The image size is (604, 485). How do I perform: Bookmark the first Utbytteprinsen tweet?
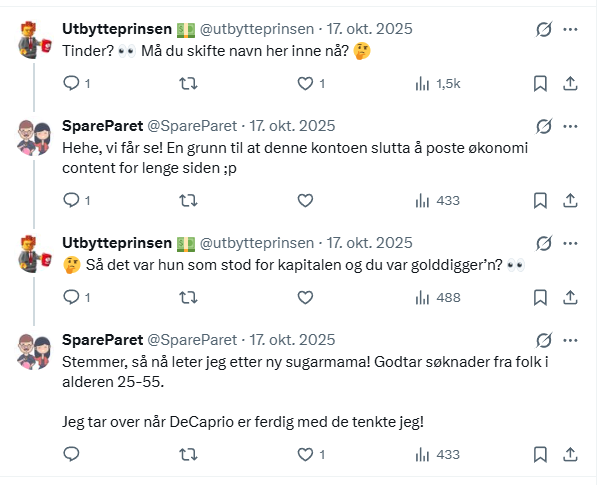[x=540, y=84]
